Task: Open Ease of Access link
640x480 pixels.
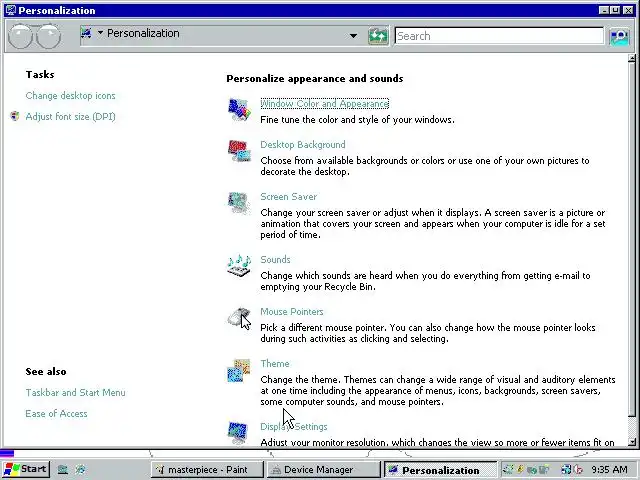Action: pos(56,414)
